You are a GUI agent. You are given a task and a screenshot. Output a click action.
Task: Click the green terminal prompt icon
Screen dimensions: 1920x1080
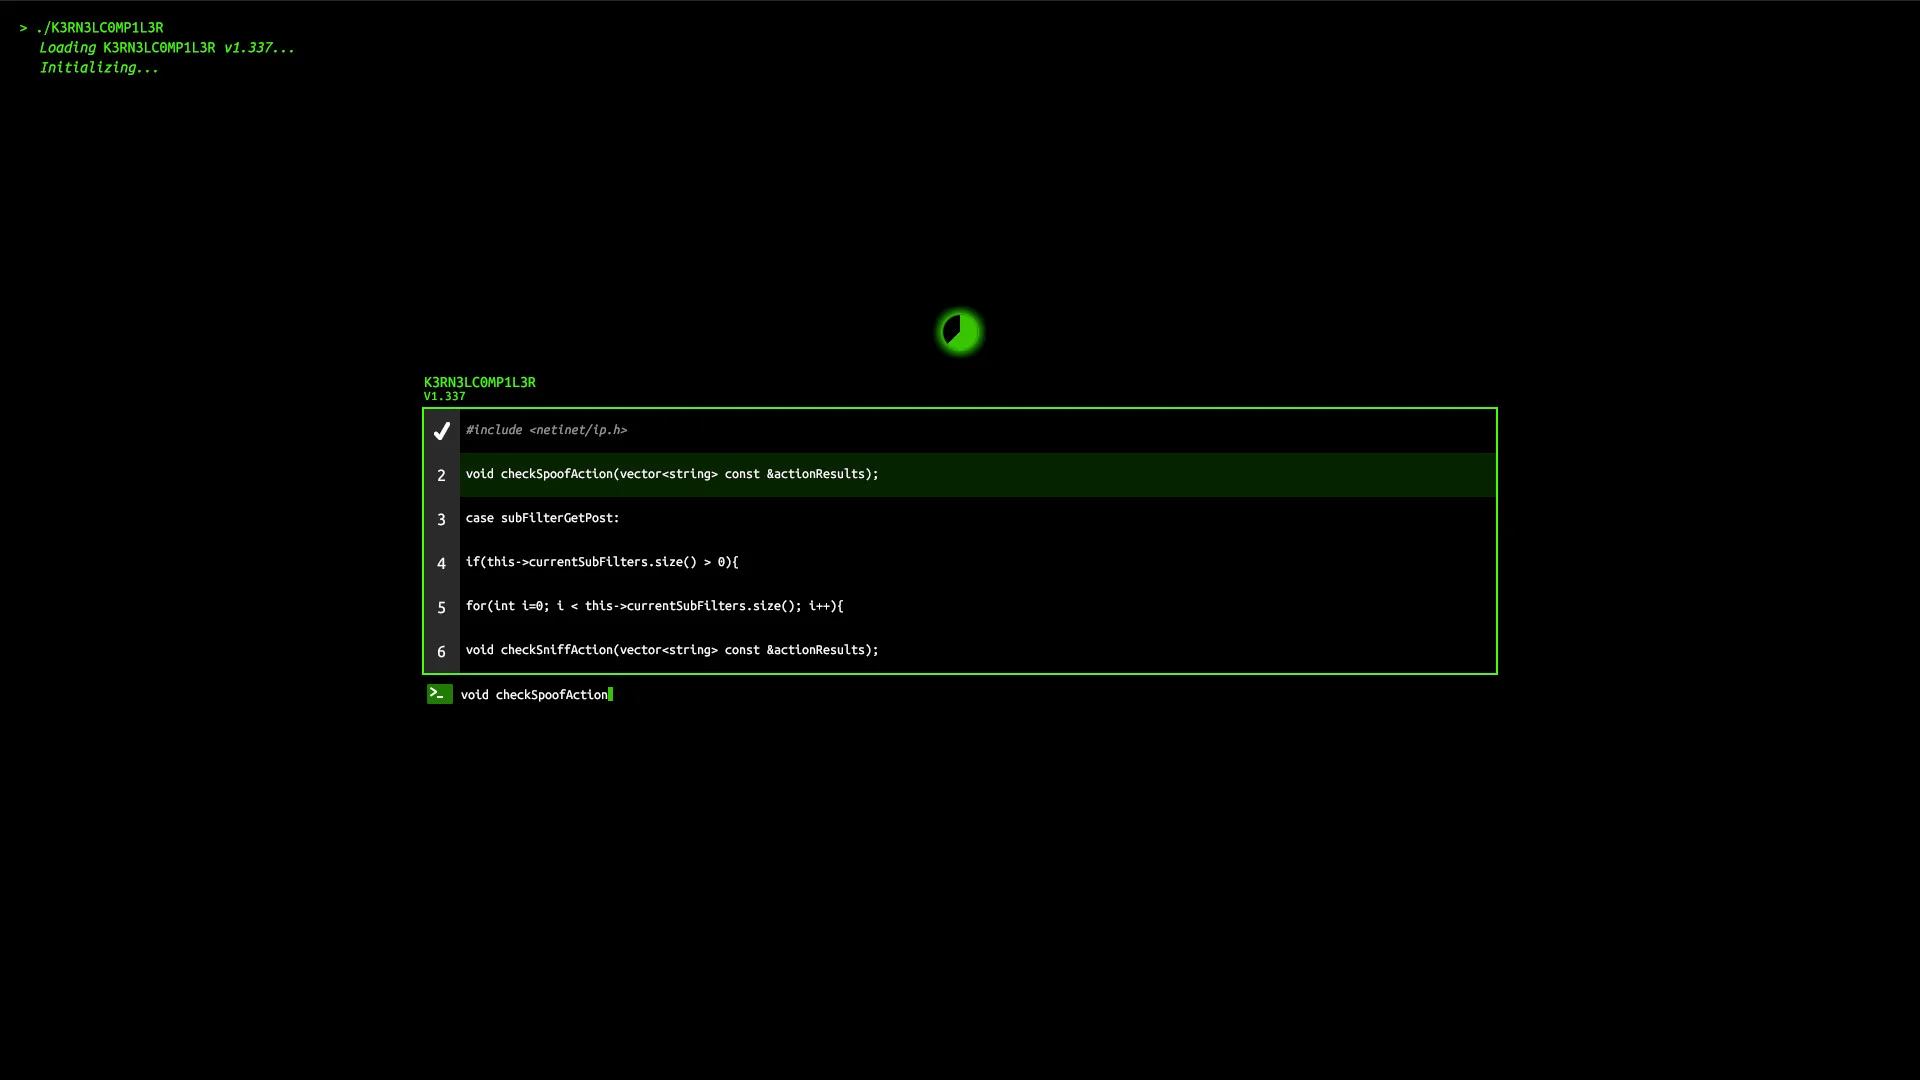pyautogui.click(x=439, y=693)
